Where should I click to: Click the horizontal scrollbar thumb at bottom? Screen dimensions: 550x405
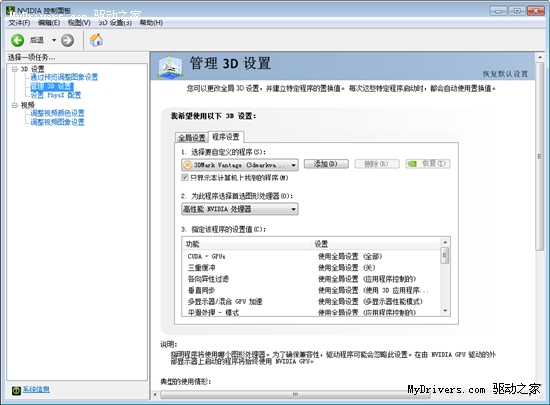click(x=295, y=394)
